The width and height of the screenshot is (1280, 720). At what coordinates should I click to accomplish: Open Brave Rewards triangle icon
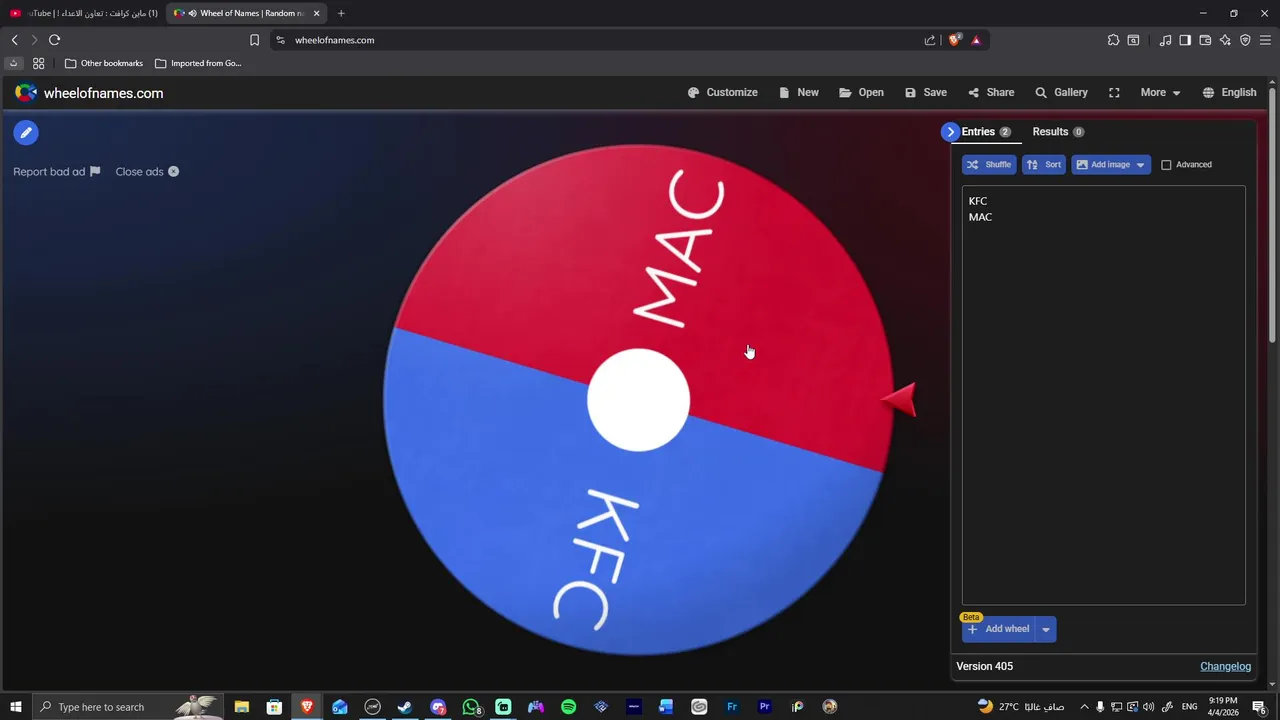coord(976,40)
